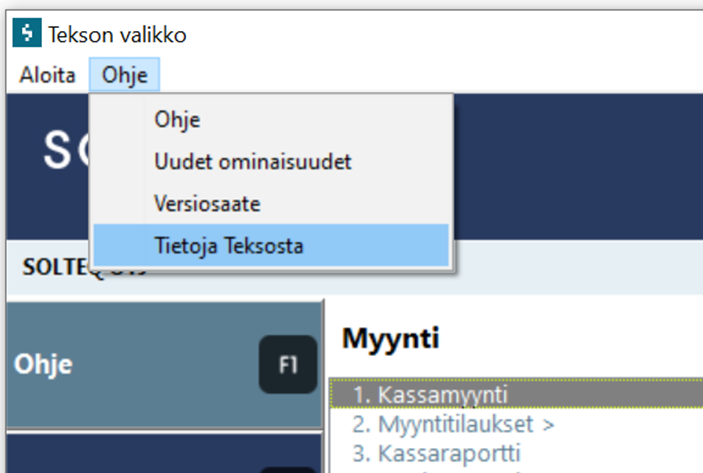Click the white logo text in blue header

click(x=63, y=149)
